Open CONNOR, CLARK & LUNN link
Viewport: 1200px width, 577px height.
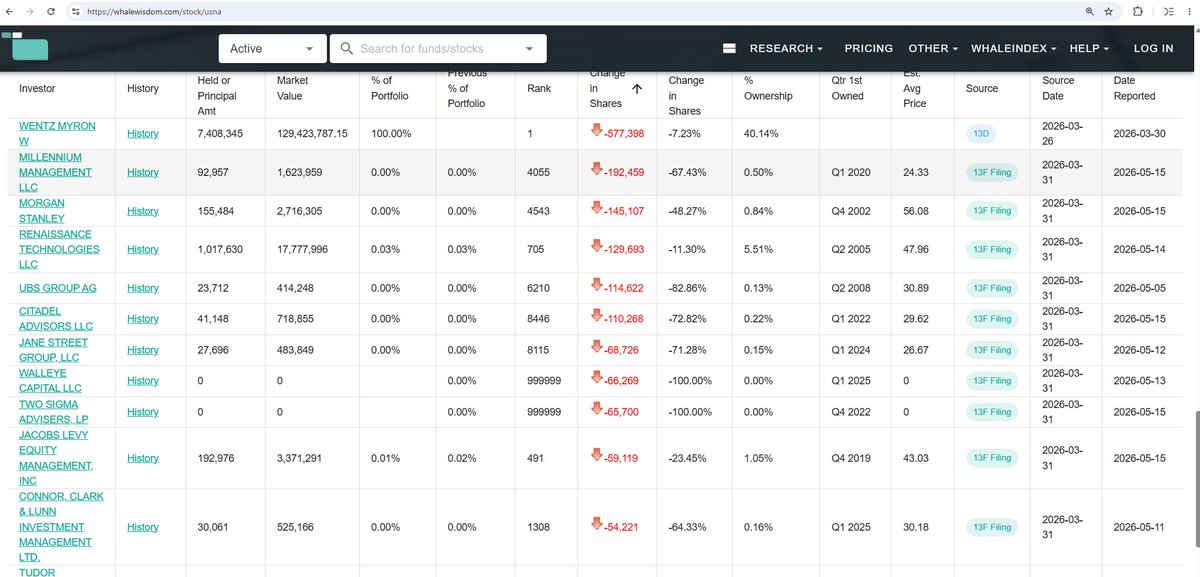[x=61, y=527]
